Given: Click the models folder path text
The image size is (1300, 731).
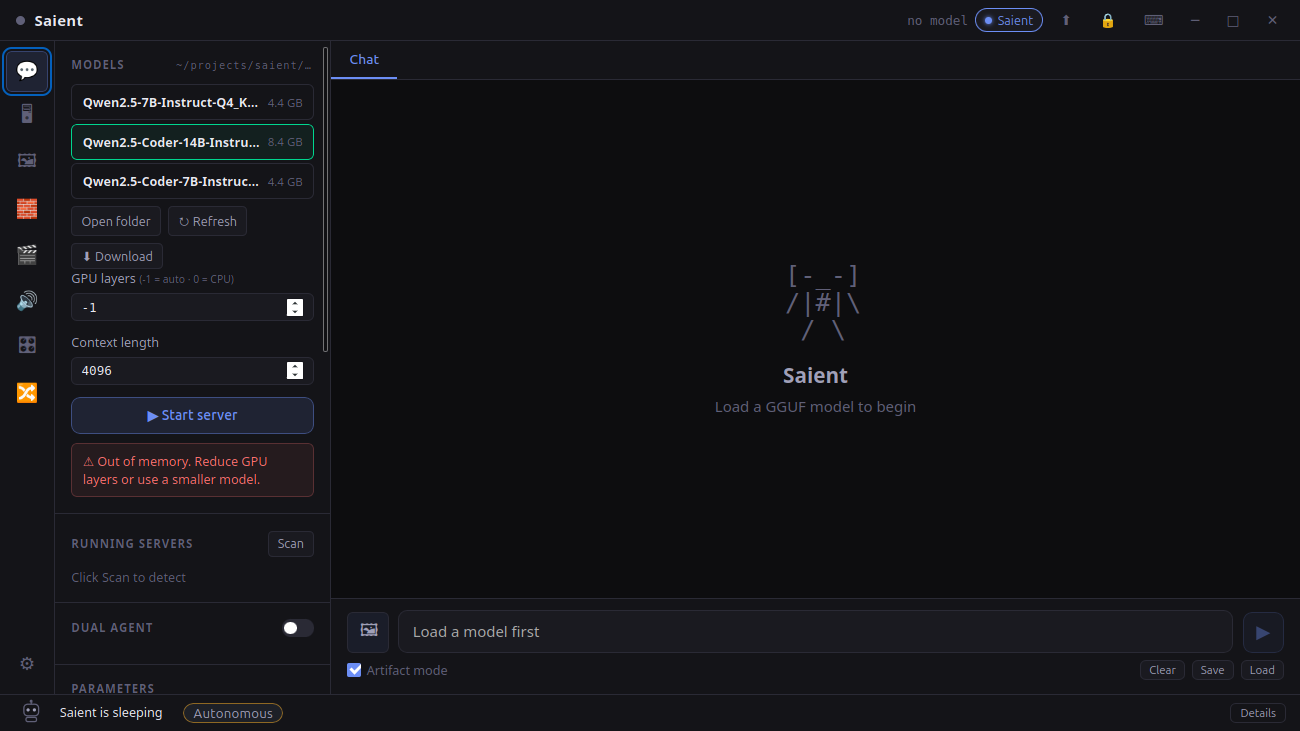Looking at the screenshot, I should (x=243, y=65).
